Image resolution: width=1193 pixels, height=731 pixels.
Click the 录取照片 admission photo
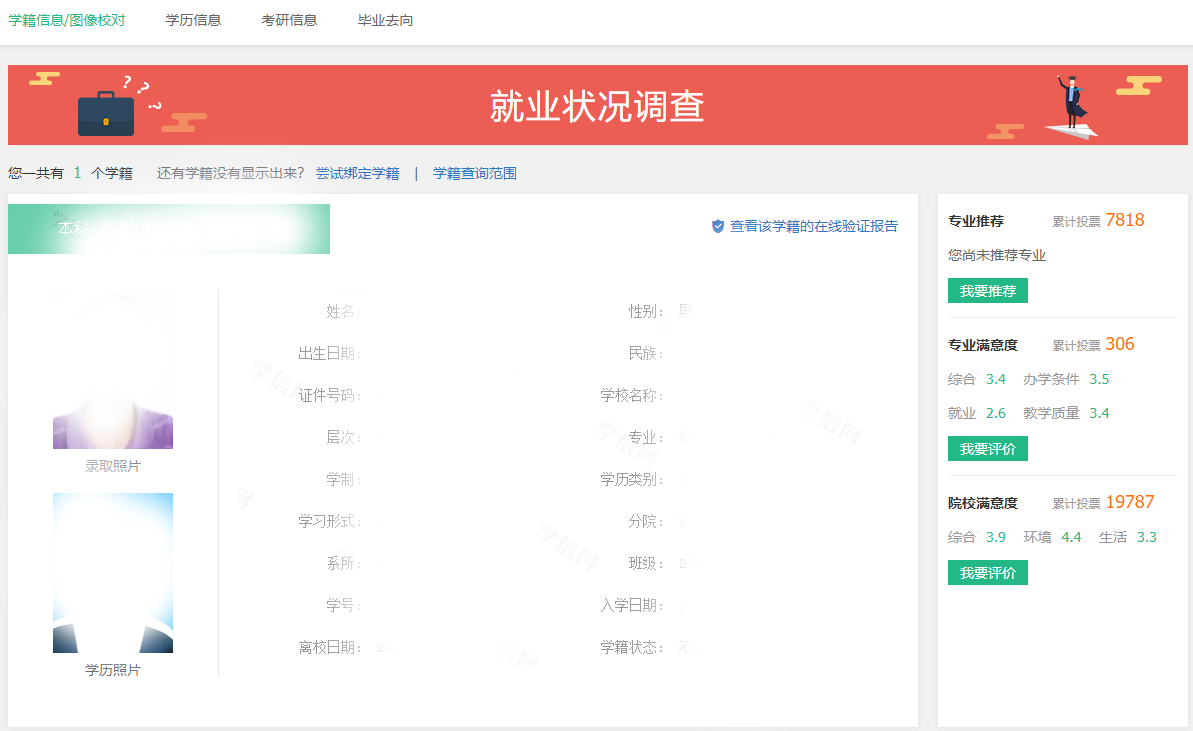point(112,369)
